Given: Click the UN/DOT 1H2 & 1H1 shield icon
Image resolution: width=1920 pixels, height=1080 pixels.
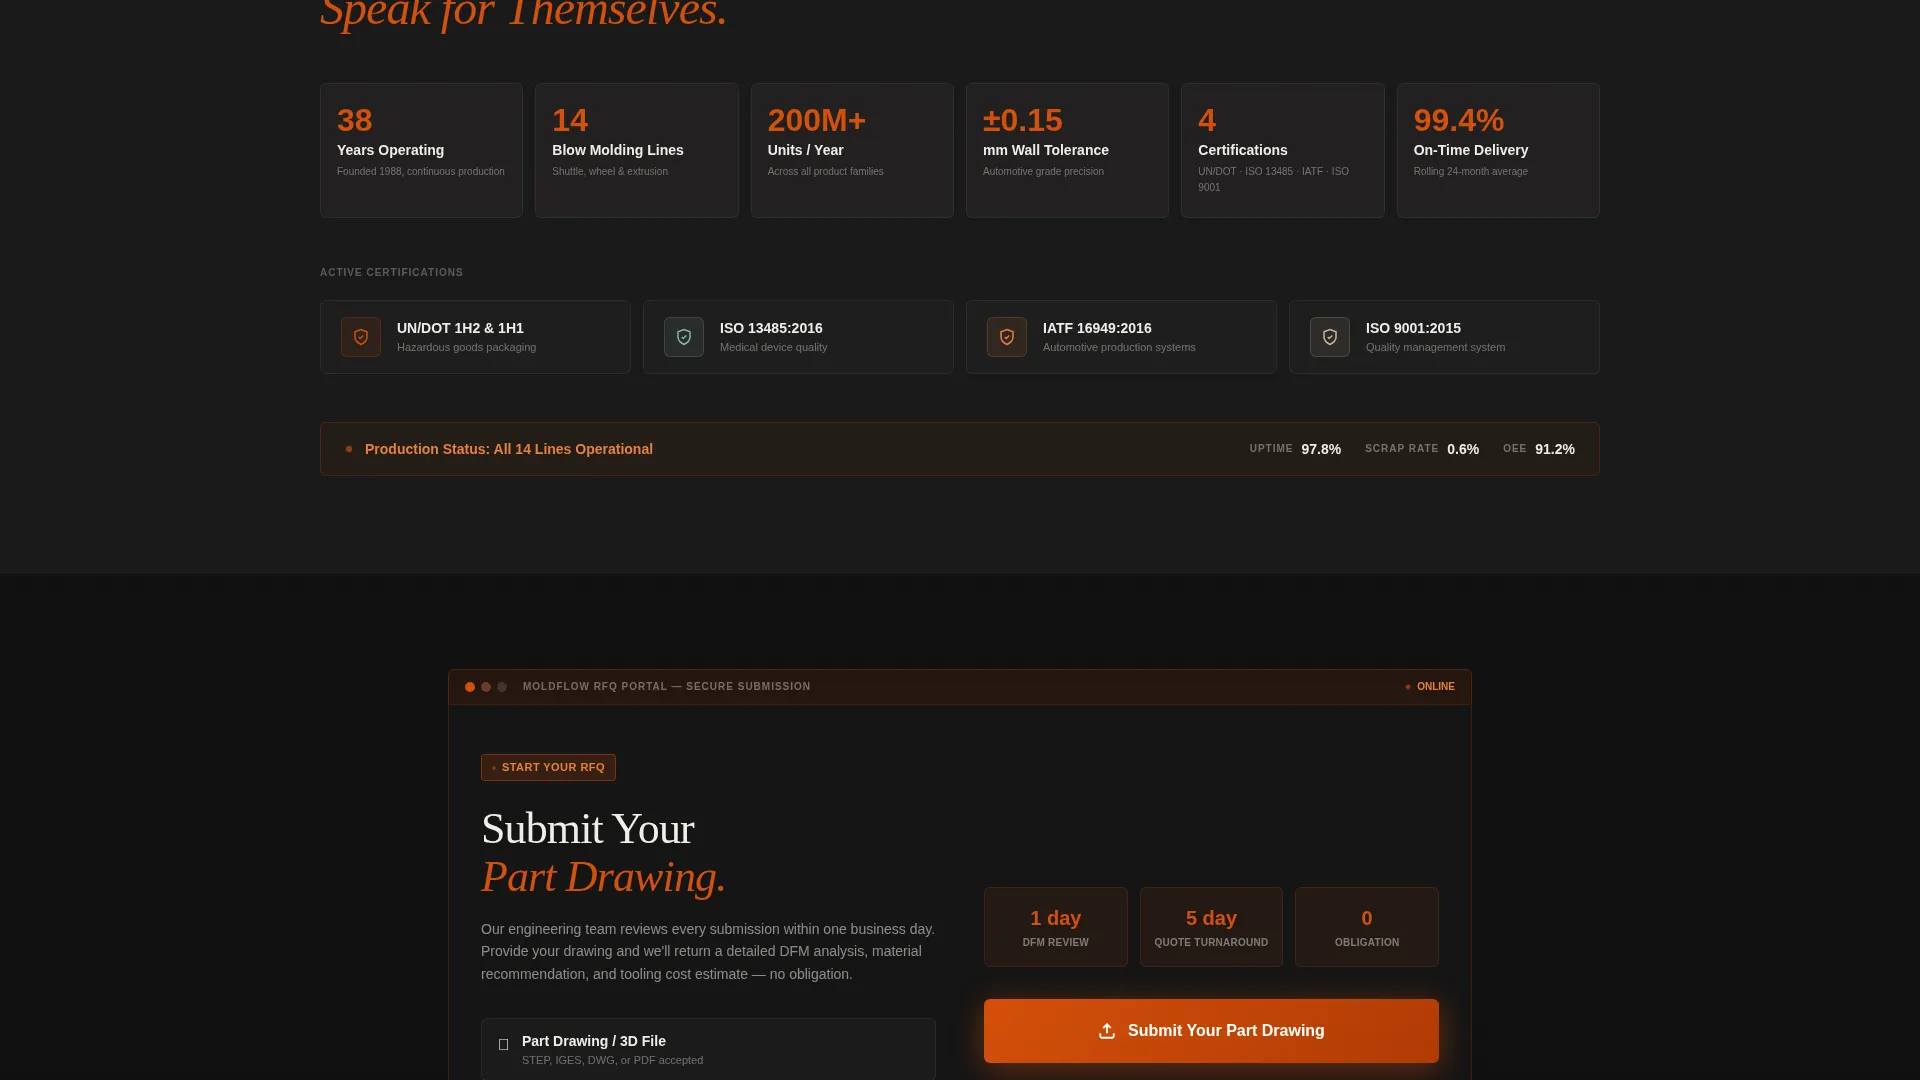Looking at the screenshot, I should (x=361, y=337).
